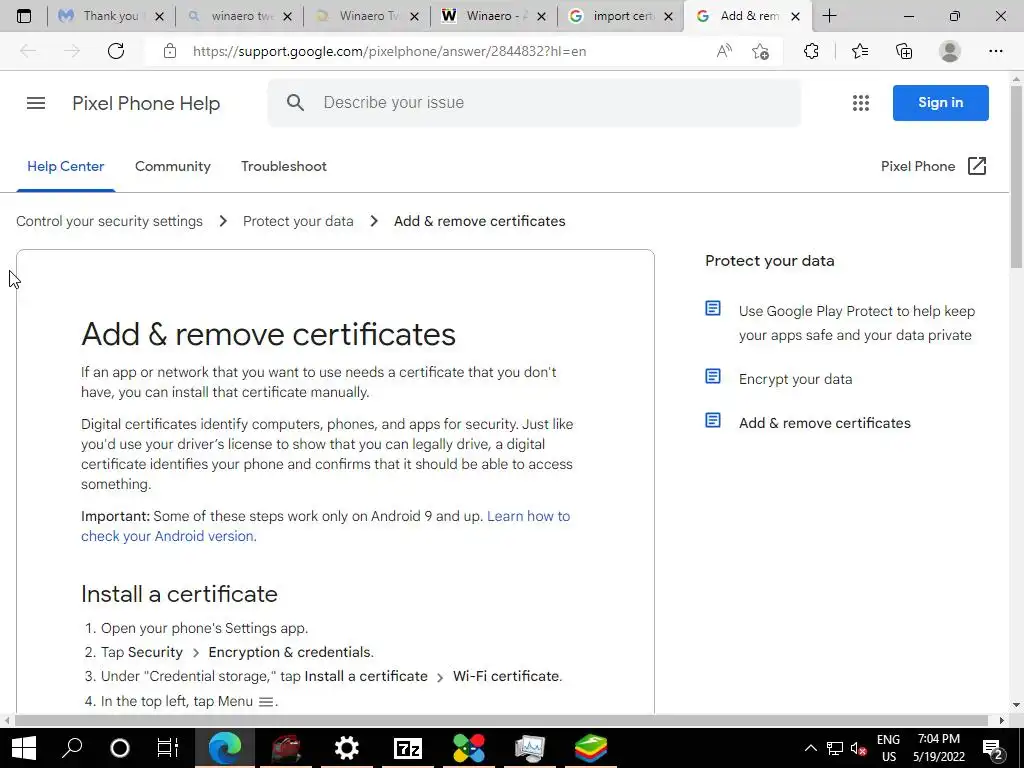Open the browser profile avatar
Viewport: 1024px width, 768px height.
tap(950, 51)
